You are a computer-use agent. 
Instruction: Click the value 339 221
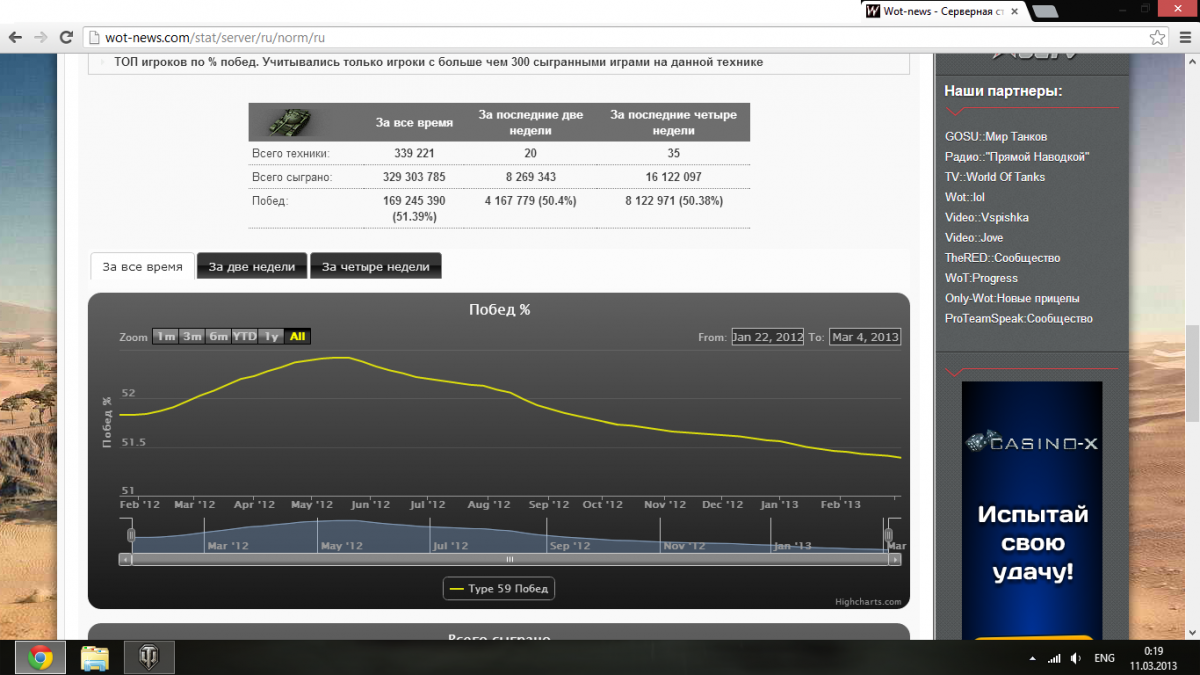tap(414, 153)
